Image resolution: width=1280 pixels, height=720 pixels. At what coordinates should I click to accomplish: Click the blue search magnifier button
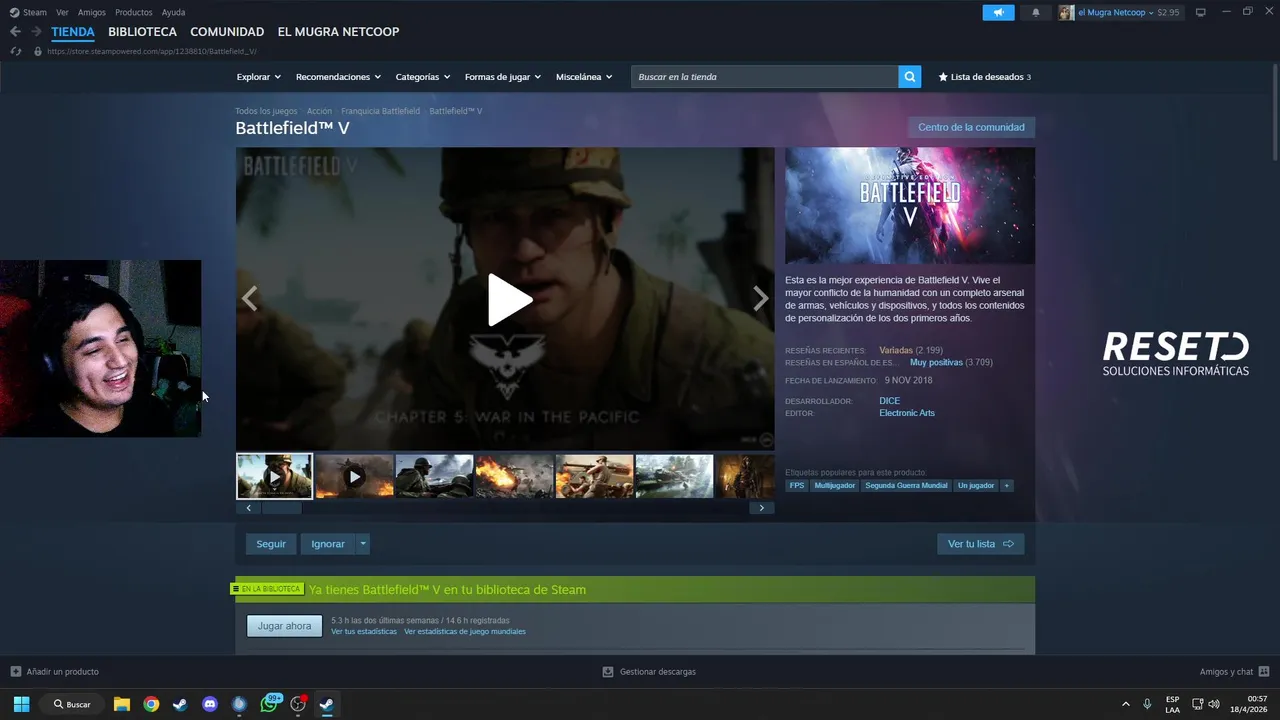click(909, 76)
